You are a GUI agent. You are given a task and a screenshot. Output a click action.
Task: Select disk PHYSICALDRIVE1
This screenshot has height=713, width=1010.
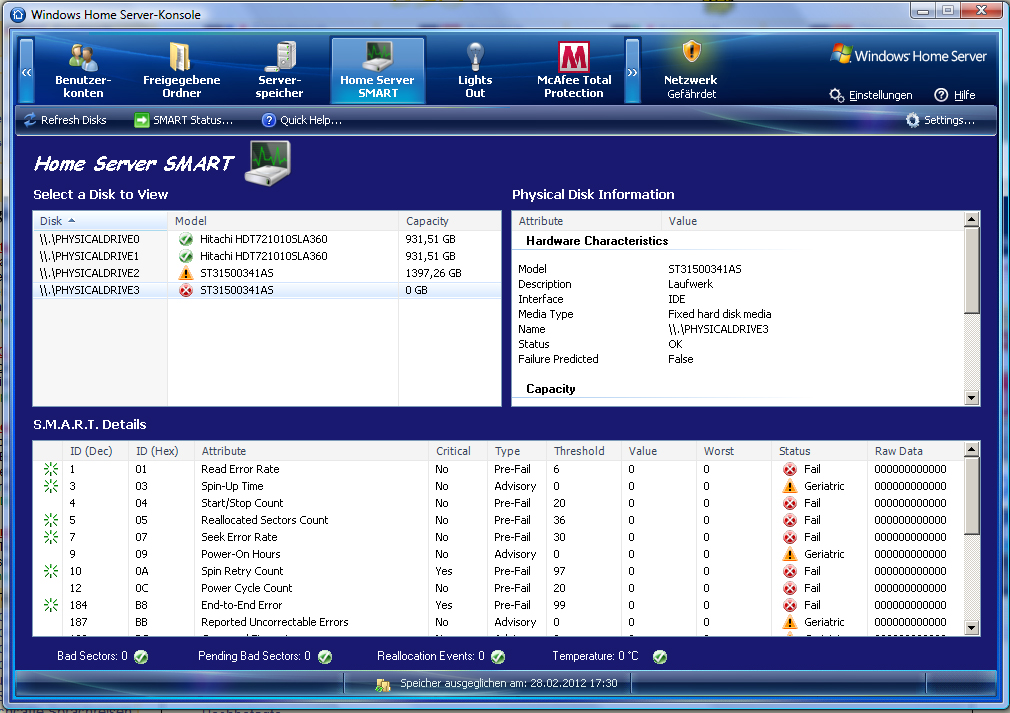click(x=267, y=256)
